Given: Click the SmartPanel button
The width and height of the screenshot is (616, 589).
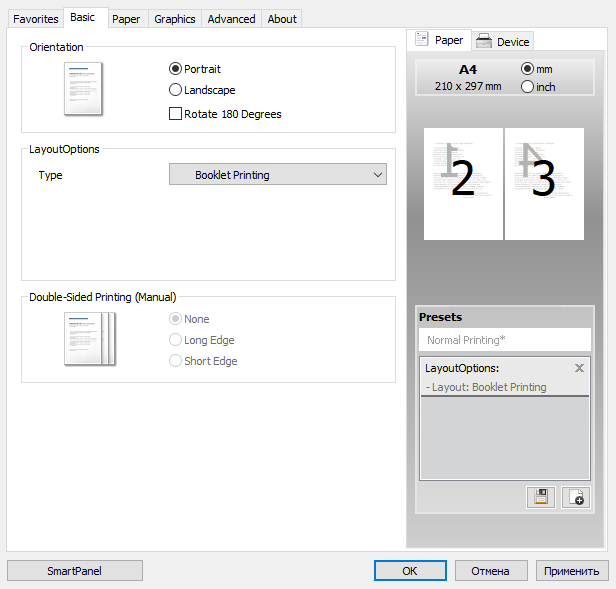Looking at the screenshot, I should coord(75,571).
